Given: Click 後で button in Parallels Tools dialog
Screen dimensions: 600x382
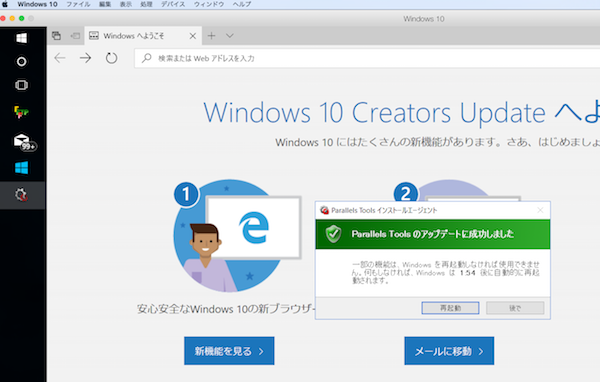Looking at the screenshot, I should [x=515, y=308].
